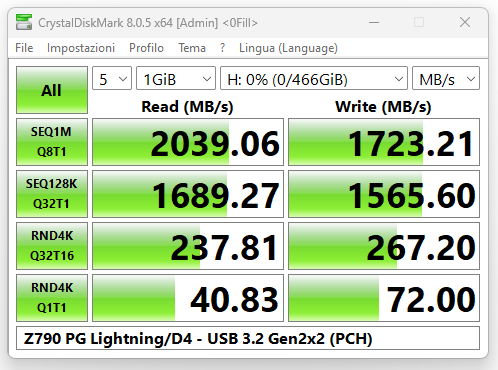Run the RND4K Q32T16 benchmark
The image size is (498, 370).
pyautogui.click(x=52, y=246)
